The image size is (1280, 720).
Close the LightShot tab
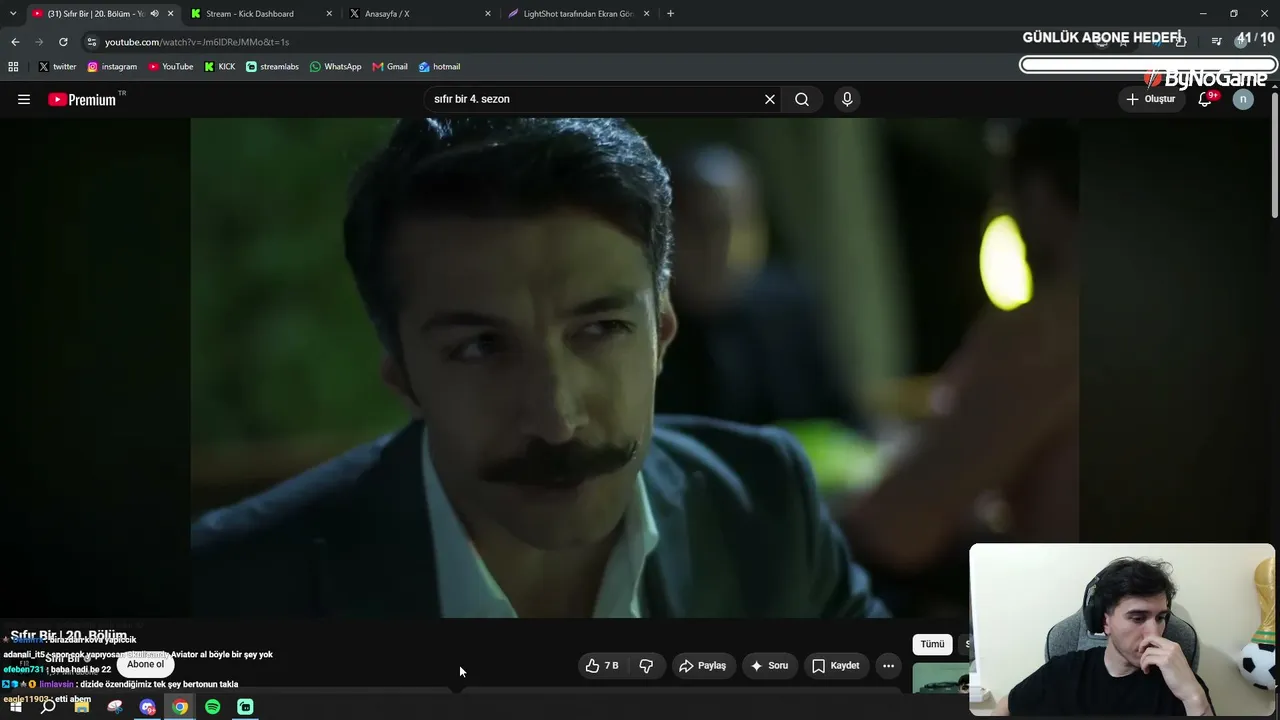(x=646, y=14)
